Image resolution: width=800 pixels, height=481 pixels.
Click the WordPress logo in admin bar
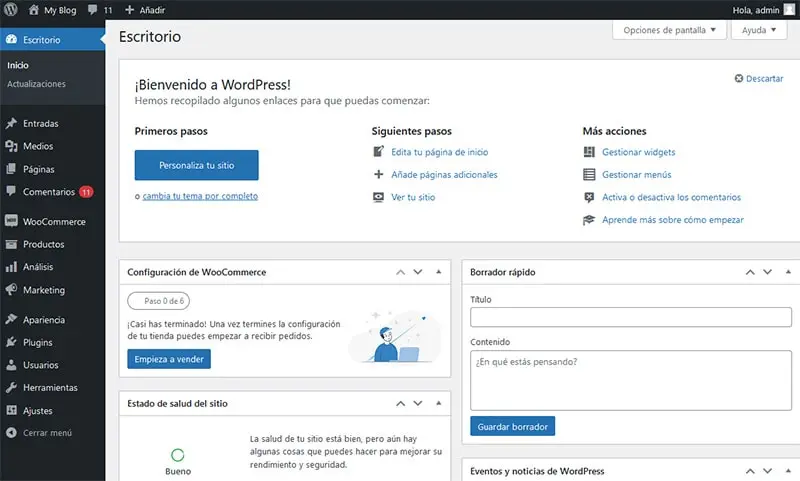click(x=11, y=10)
